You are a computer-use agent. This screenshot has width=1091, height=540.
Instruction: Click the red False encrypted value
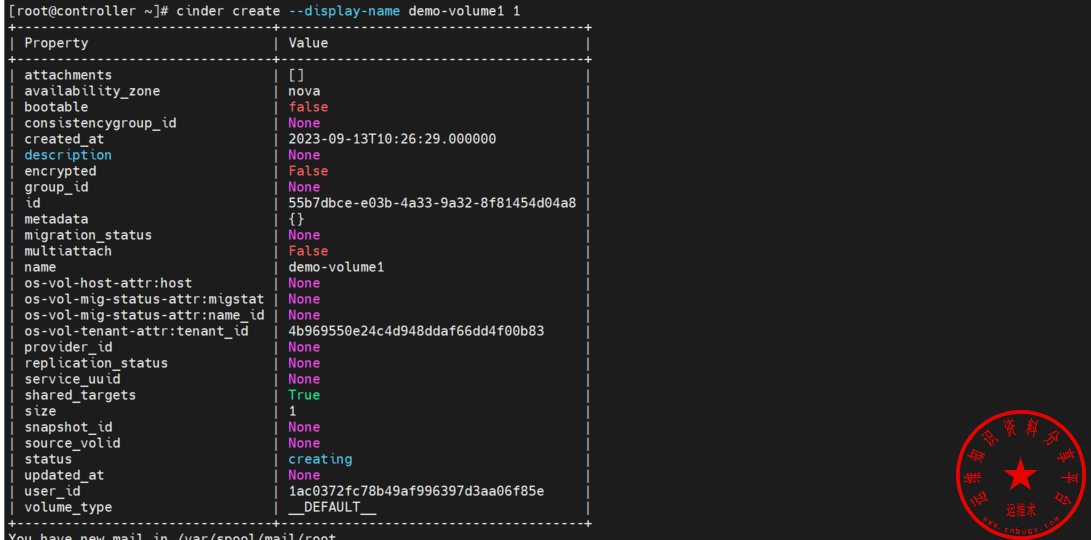click(x=308, y=171)
